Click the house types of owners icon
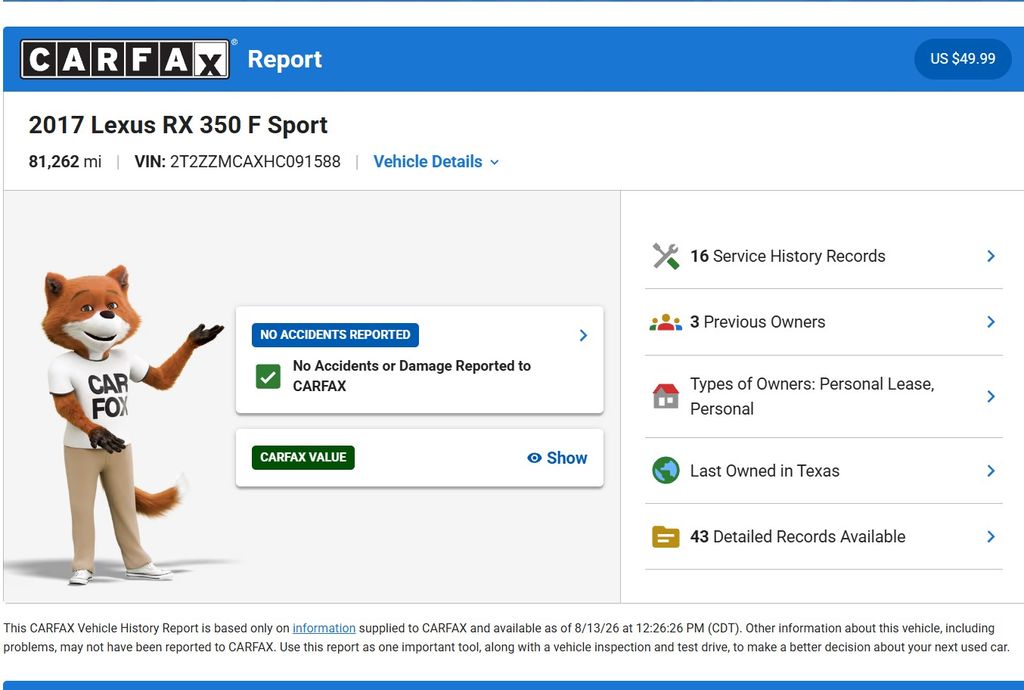 pyautogui.click(x=665, y=396)
